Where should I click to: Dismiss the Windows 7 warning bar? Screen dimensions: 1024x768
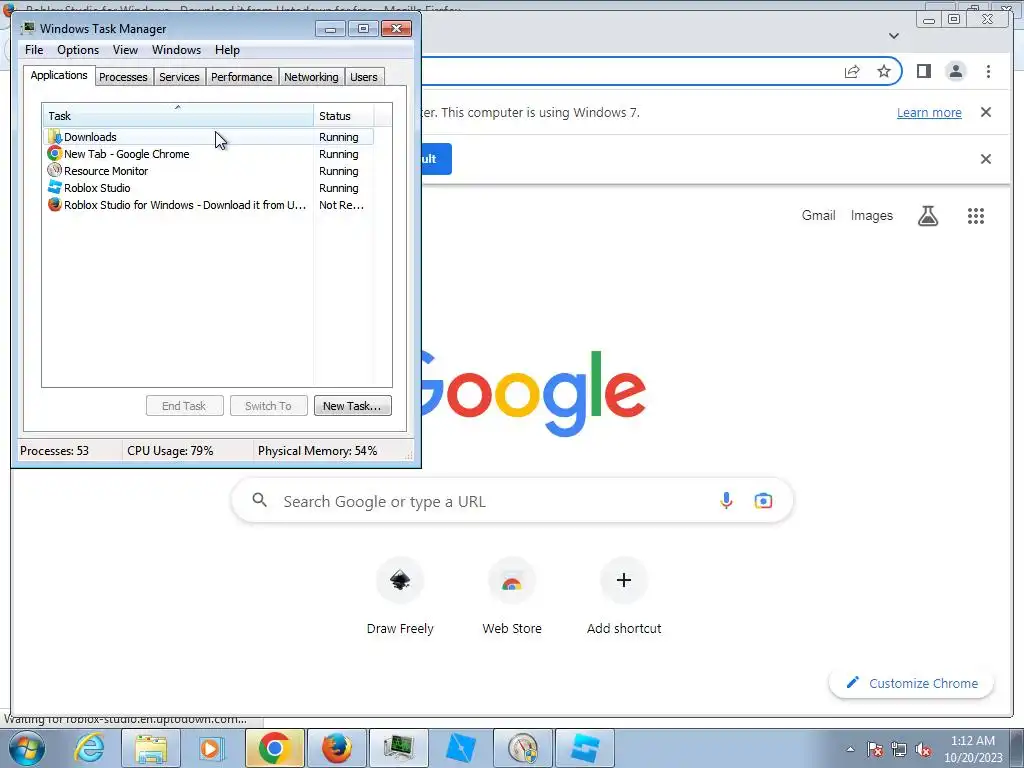pos(986,112)
